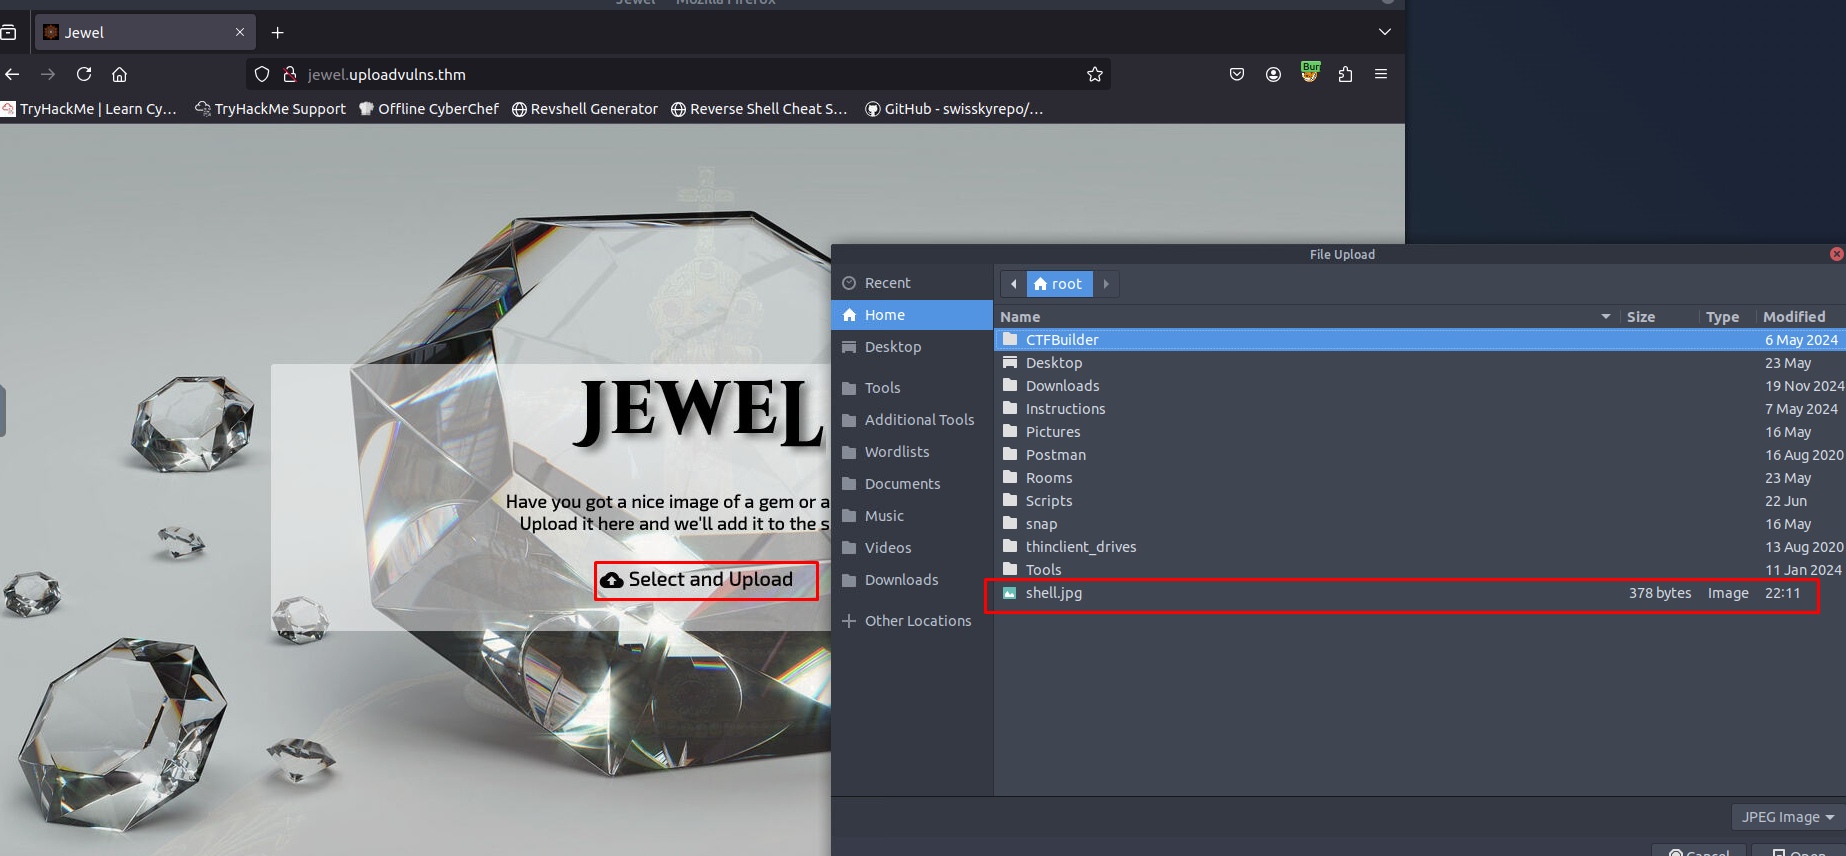Click the browser forward arrow
1846x856 pixels.
(48, 74)
